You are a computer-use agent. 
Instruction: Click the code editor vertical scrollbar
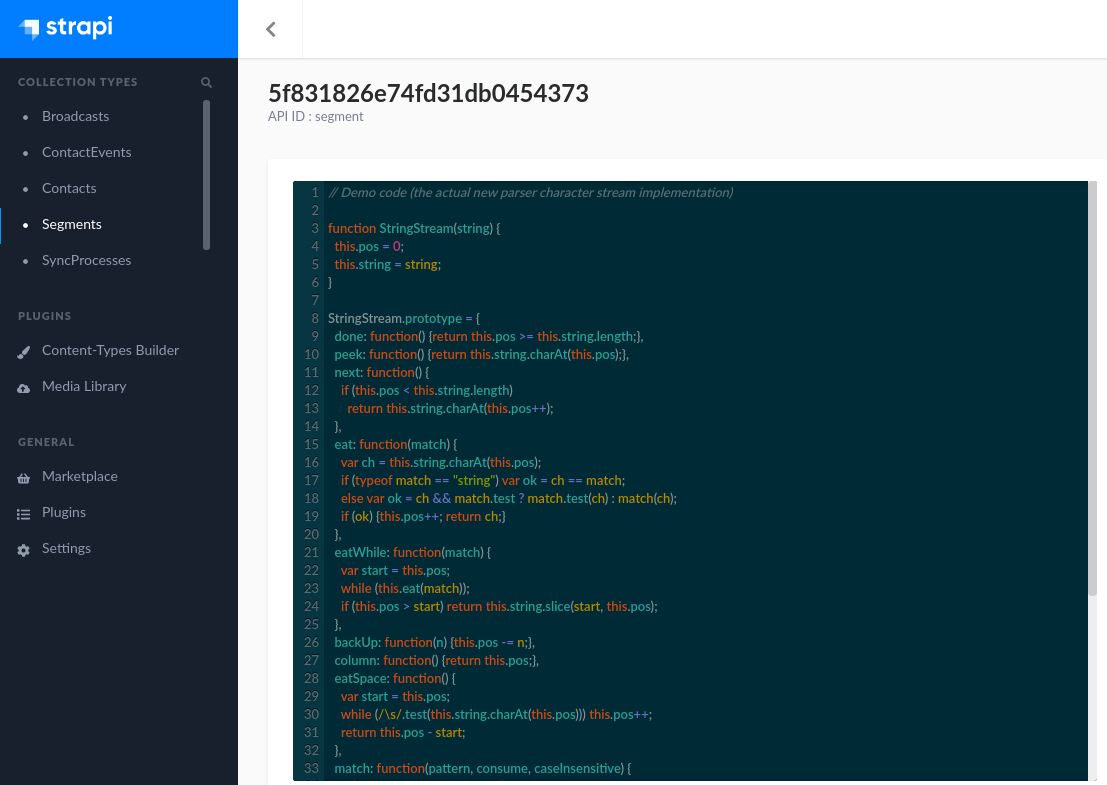[x=1092, y=388]
